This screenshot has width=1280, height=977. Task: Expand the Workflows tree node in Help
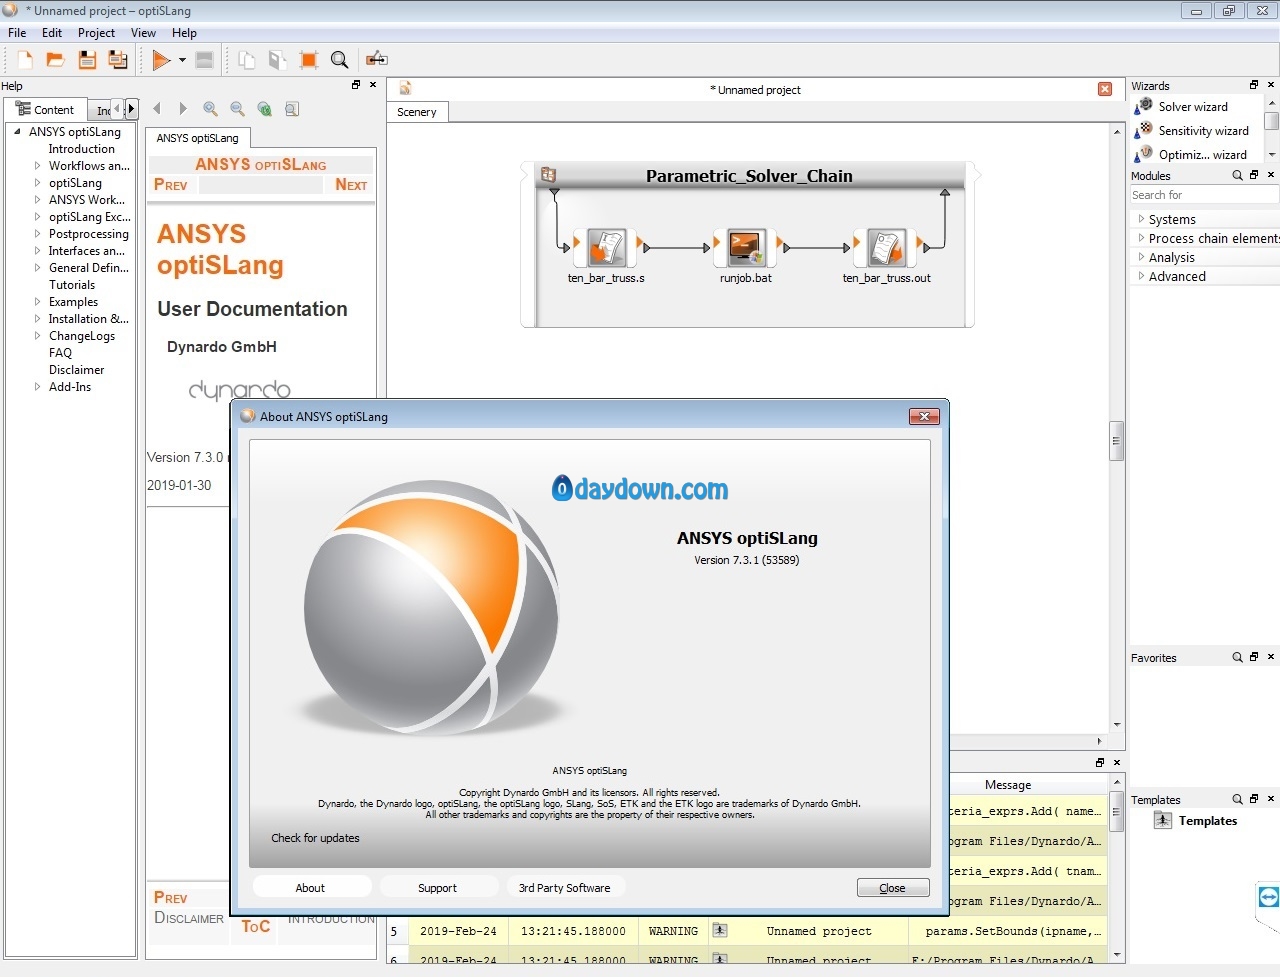pyautogui.click(x=38, y=166)
